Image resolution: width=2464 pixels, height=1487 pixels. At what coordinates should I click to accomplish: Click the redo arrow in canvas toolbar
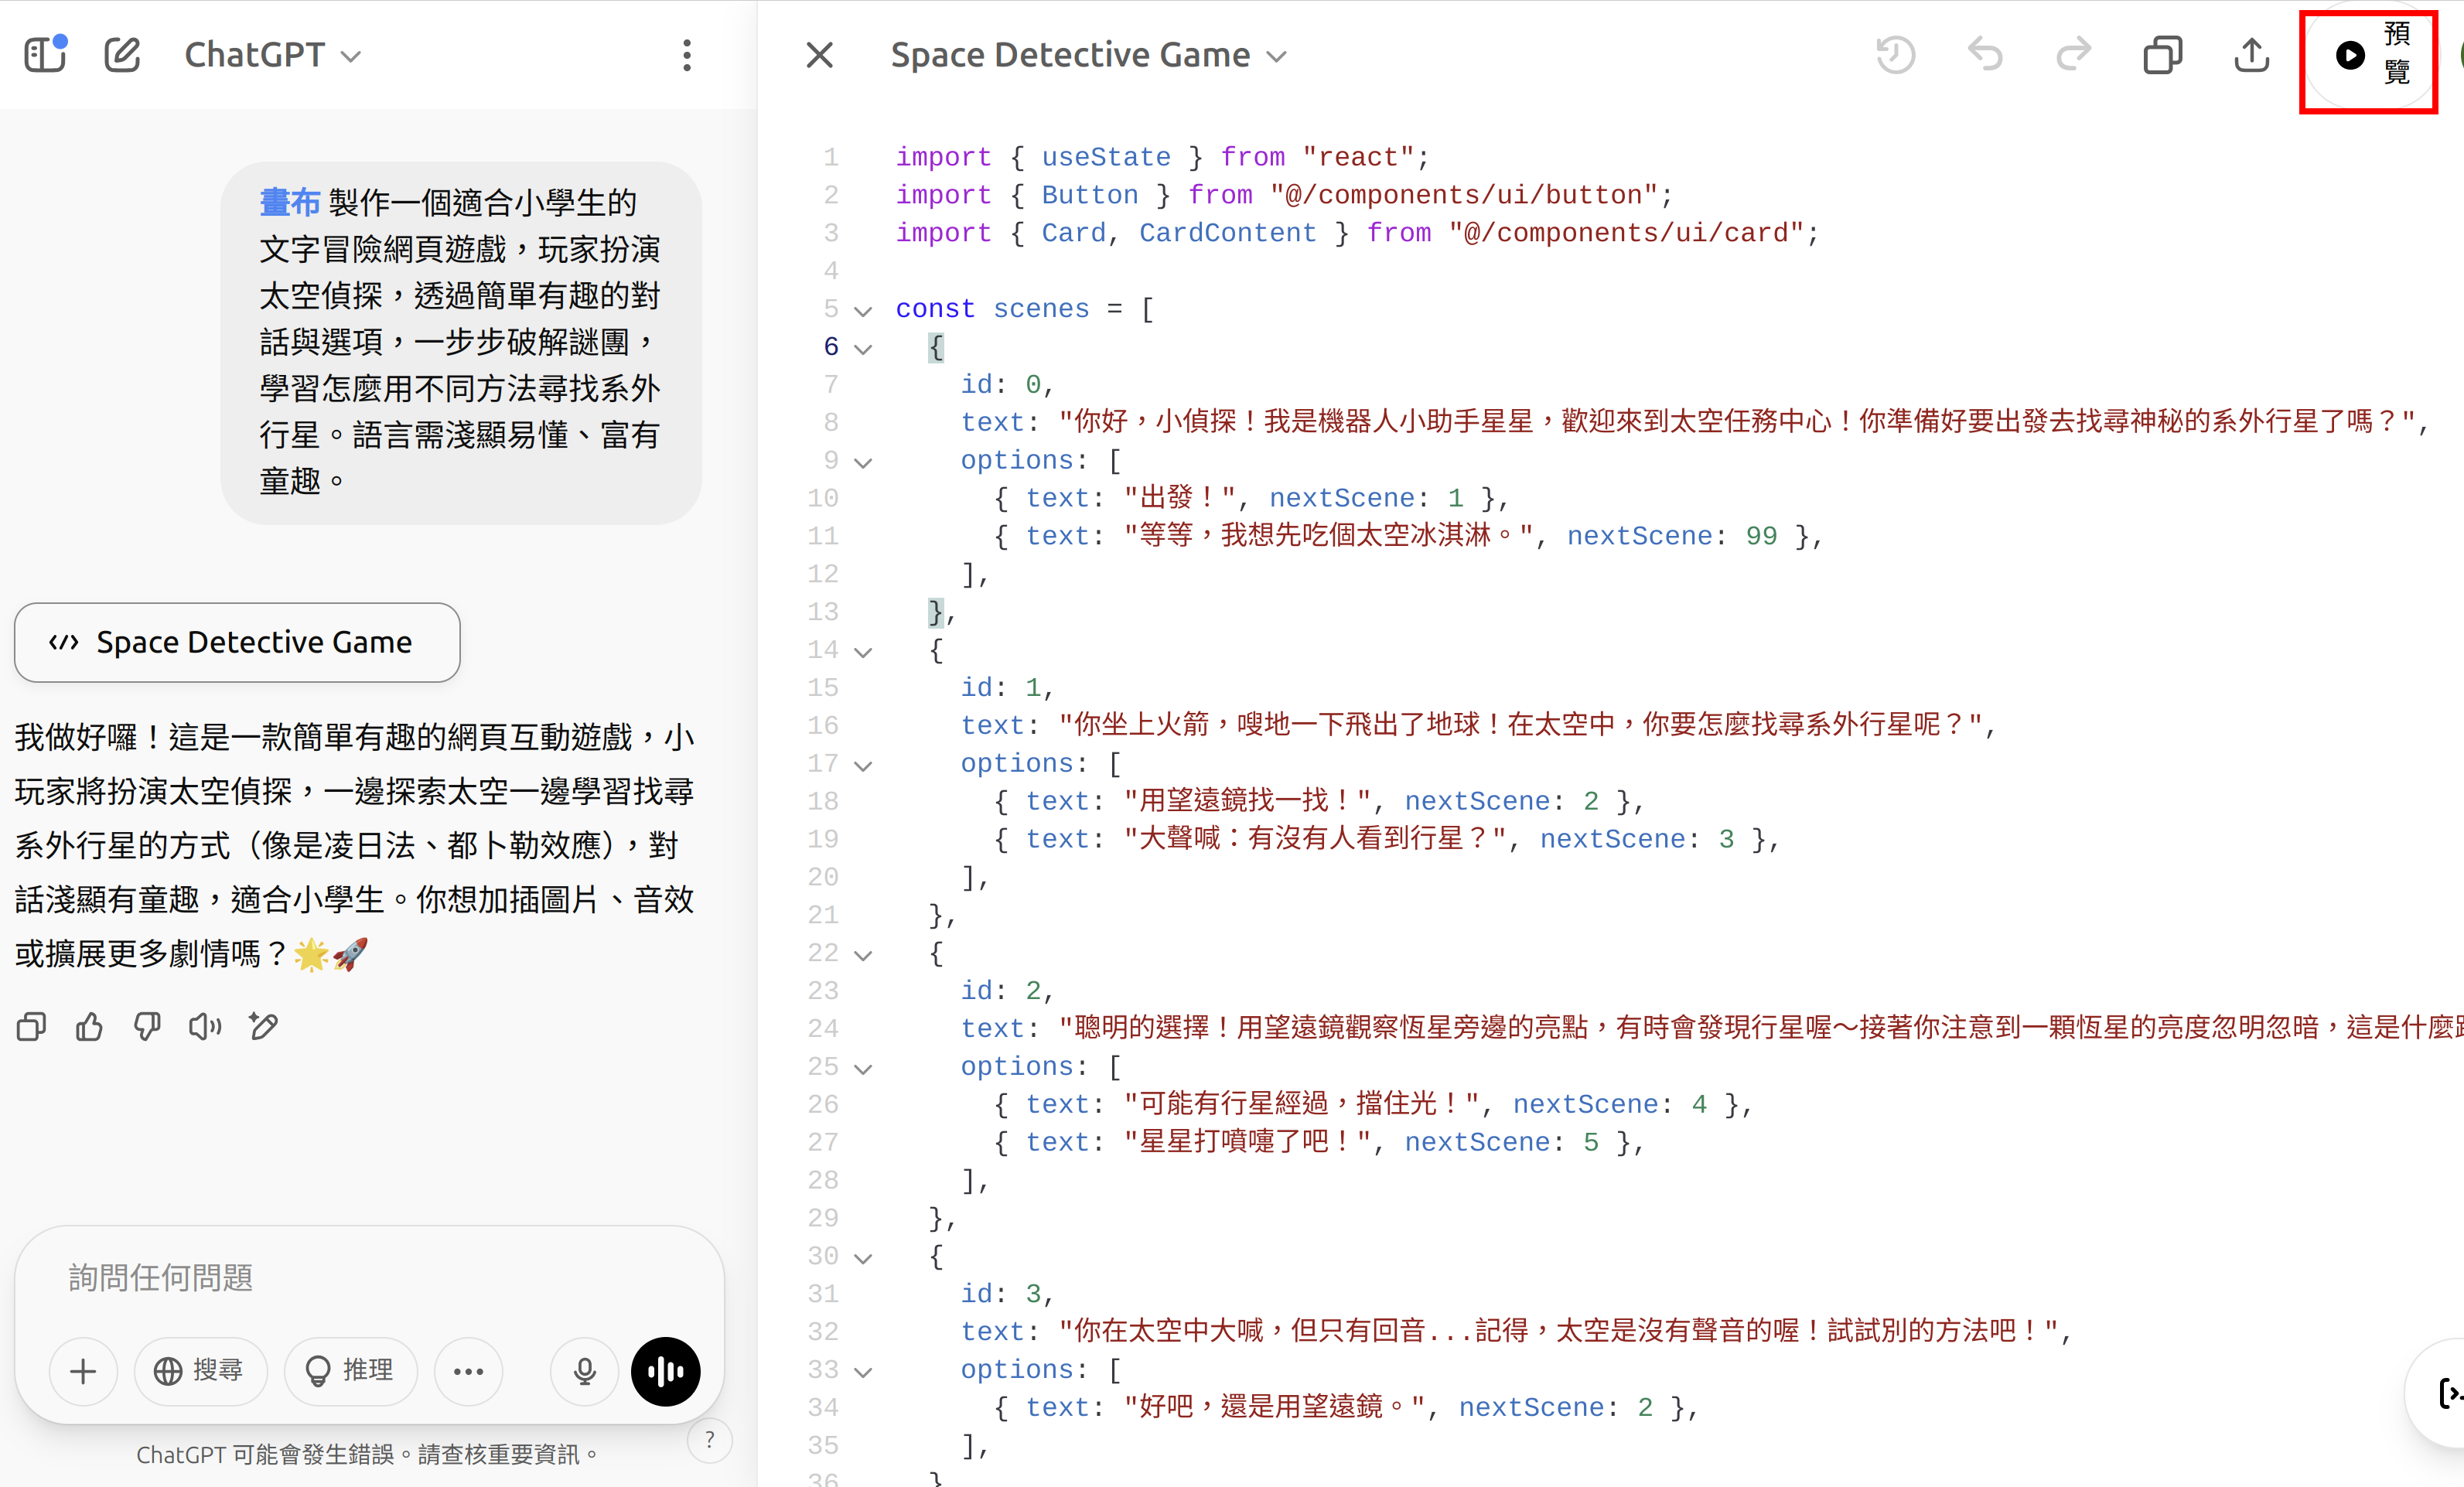[2074, 54]
